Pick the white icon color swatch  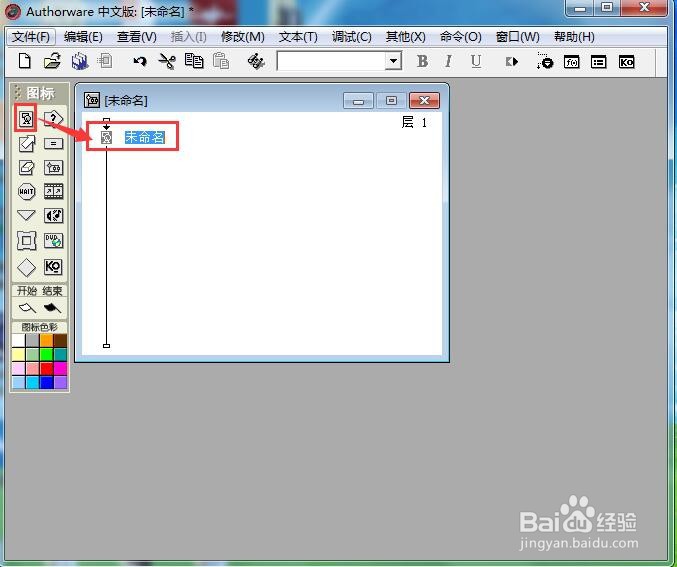coord(19,340)
